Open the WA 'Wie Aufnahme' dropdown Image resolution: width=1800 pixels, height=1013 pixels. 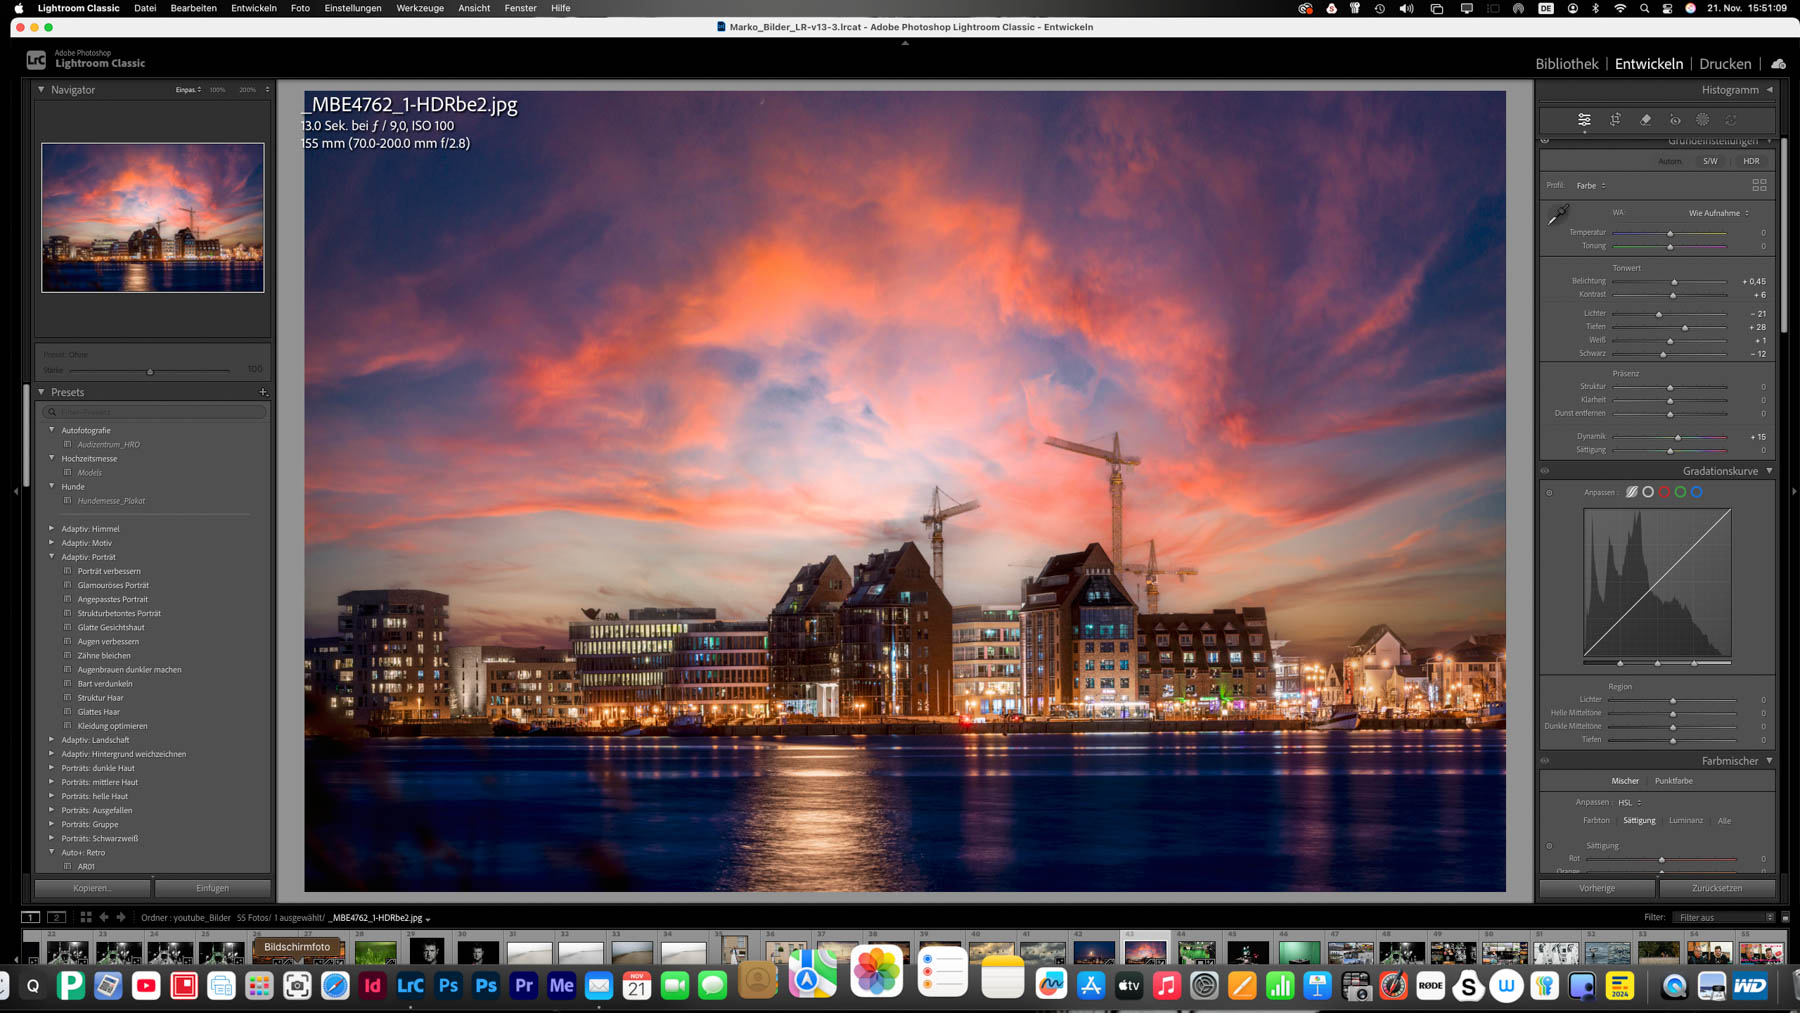click(x=1719, y=213)
